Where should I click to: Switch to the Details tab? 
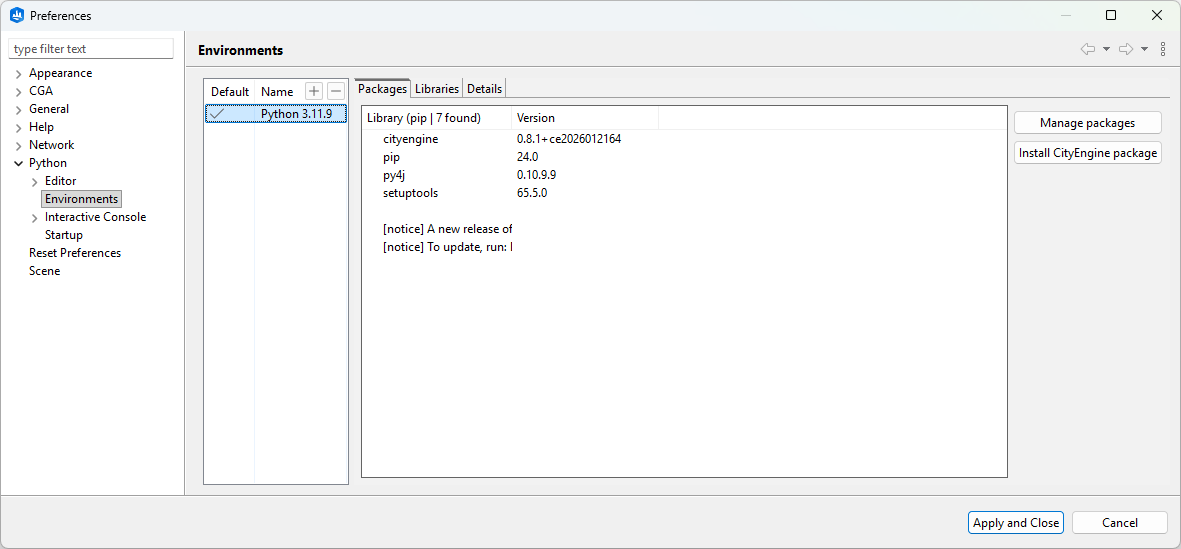tap(484, 88)
